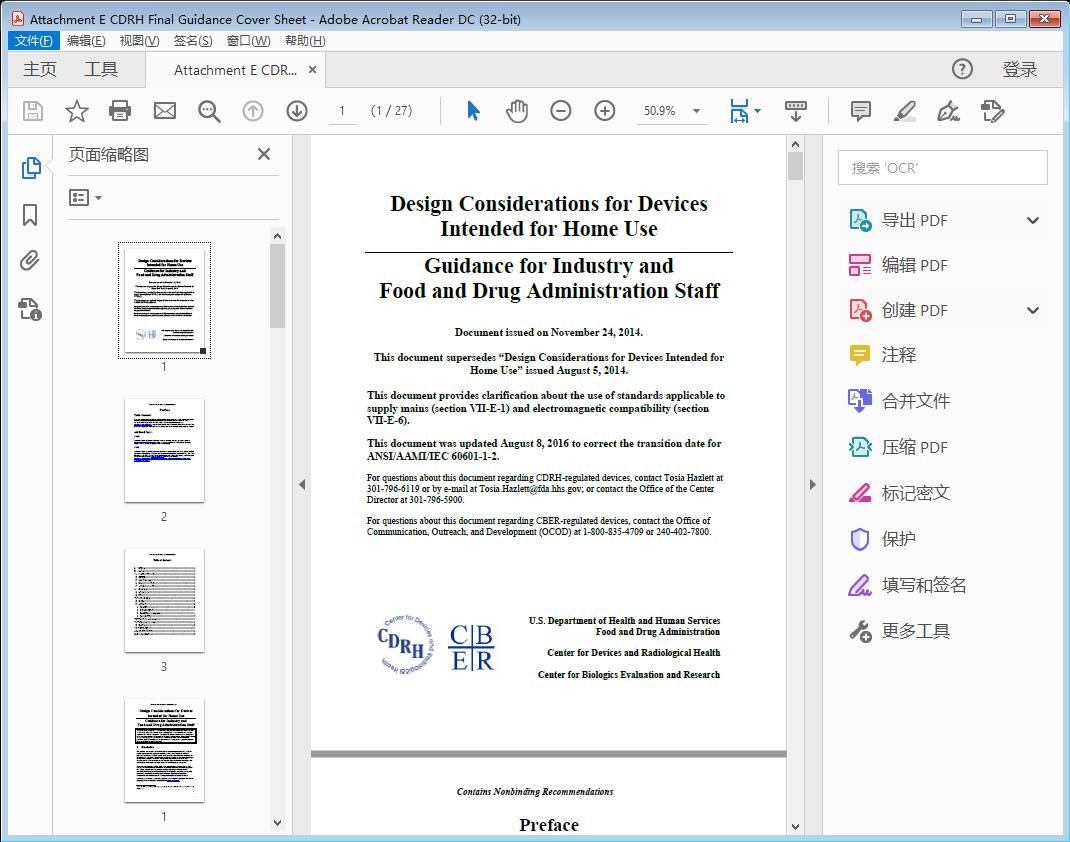Click the Attachments paperclip icon in sidebar
The width and height of the screenshot is (1070, 842).
tap(30, 261)
